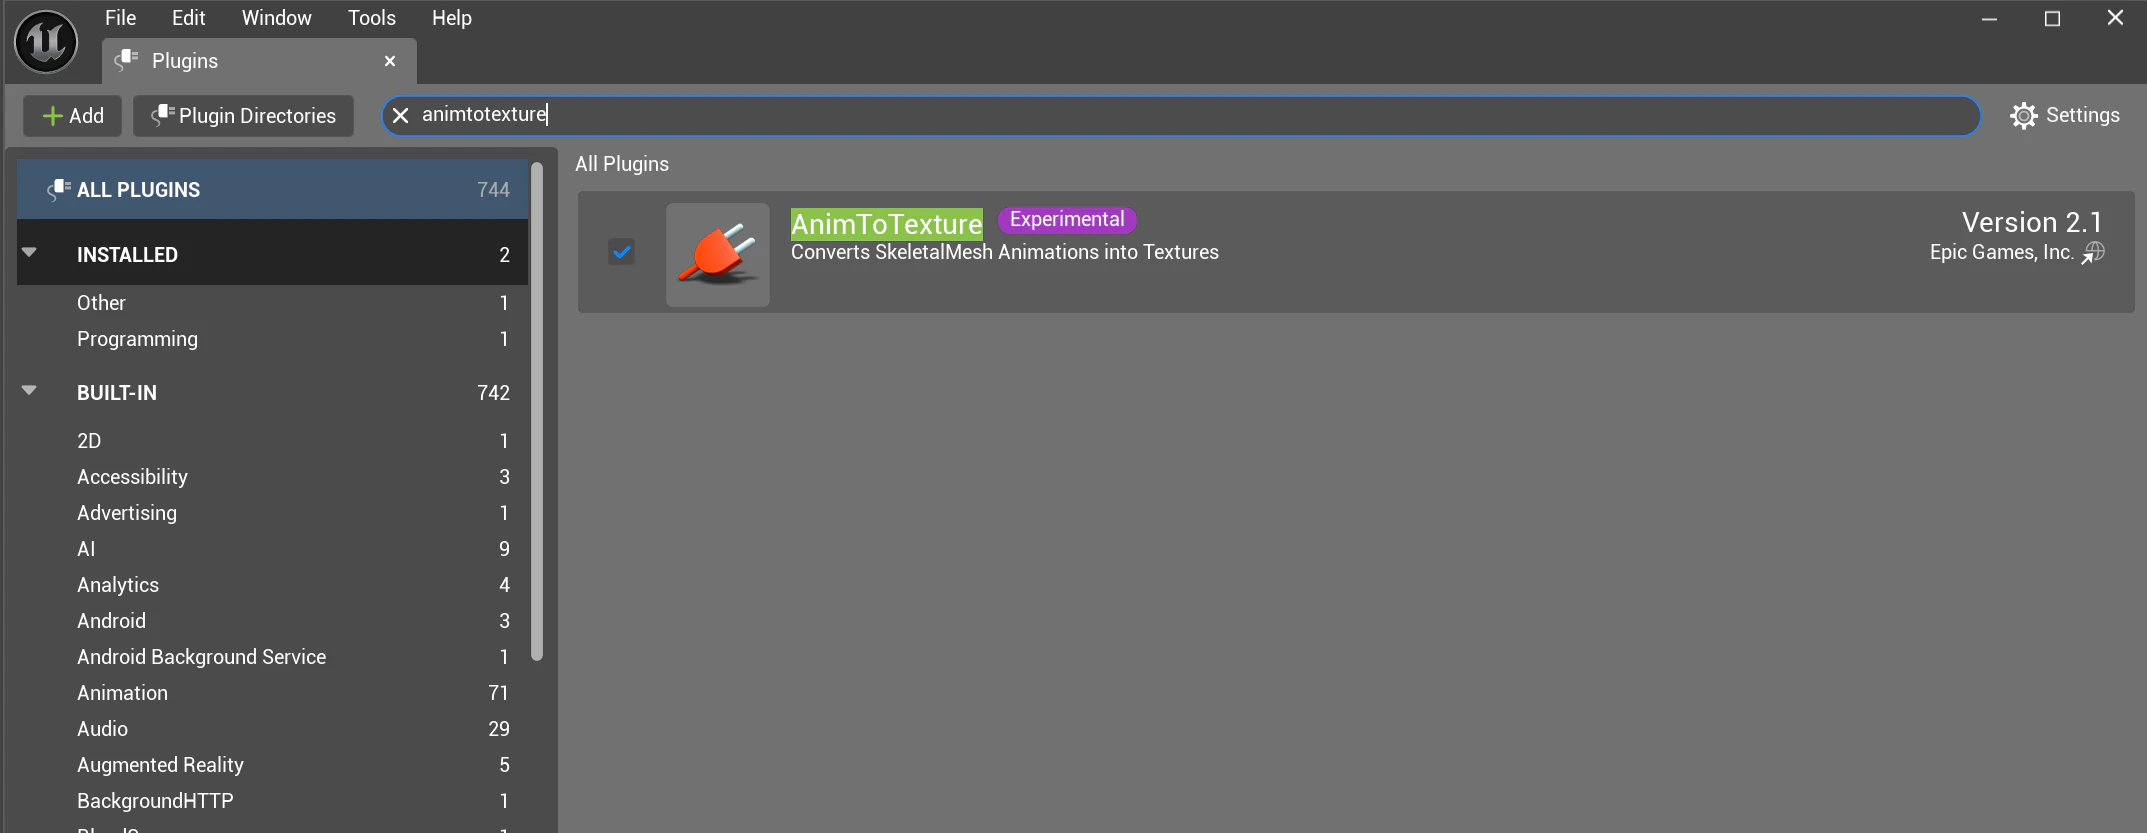Select the Programming category
The height and width of the screenshot is (833, 2147).
coord(273,339)
